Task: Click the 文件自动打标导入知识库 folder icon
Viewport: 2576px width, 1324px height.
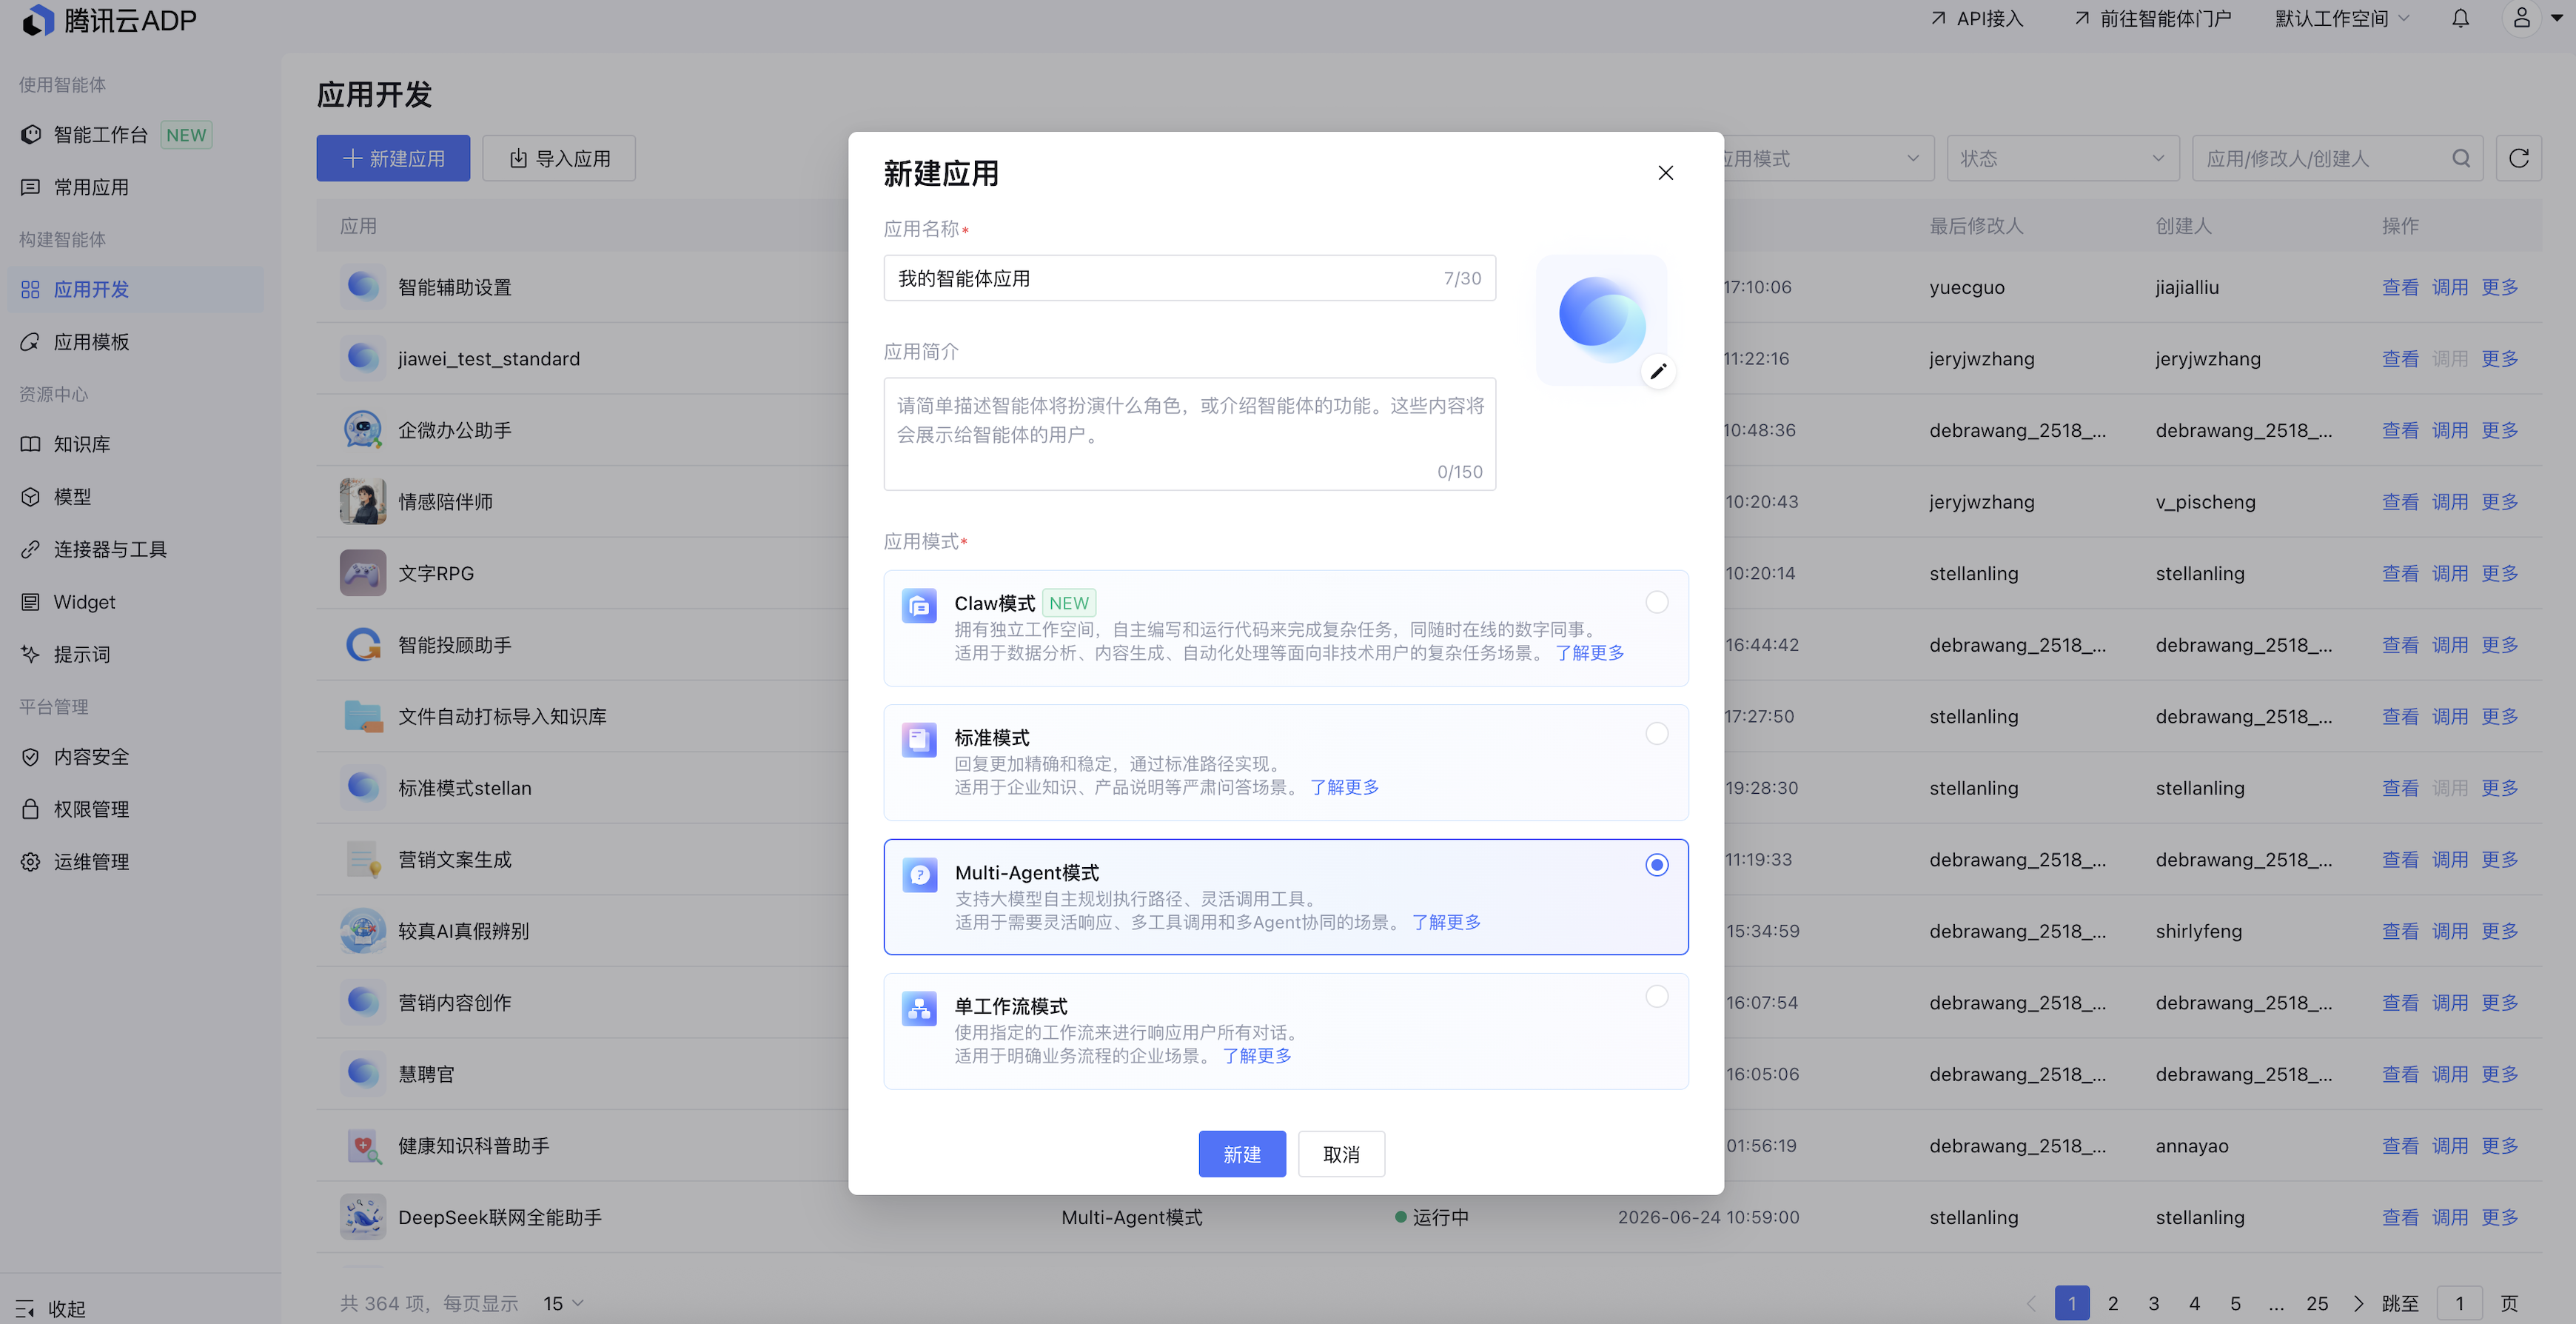Action: [x=362, y=716]
